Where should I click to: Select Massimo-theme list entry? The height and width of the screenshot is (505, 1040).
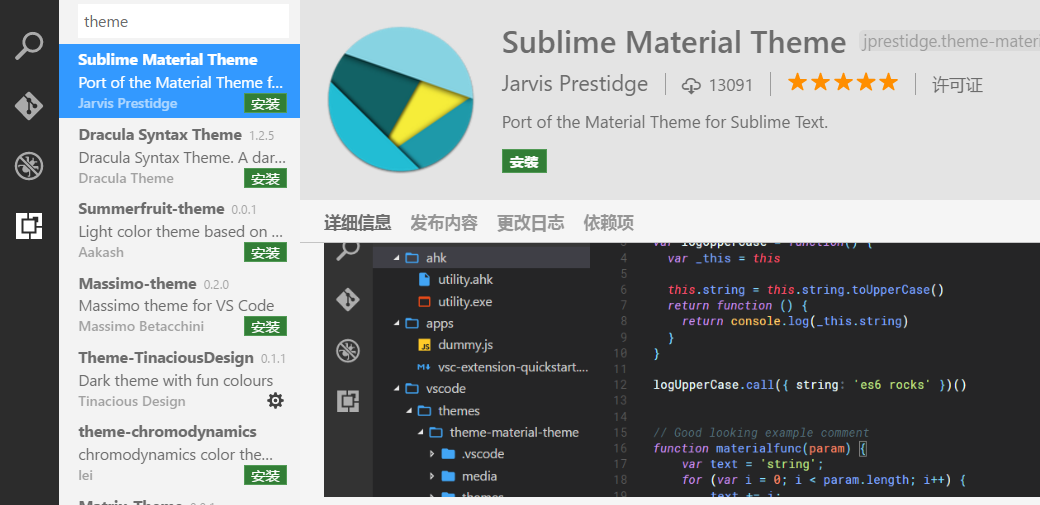pos(179,305)
